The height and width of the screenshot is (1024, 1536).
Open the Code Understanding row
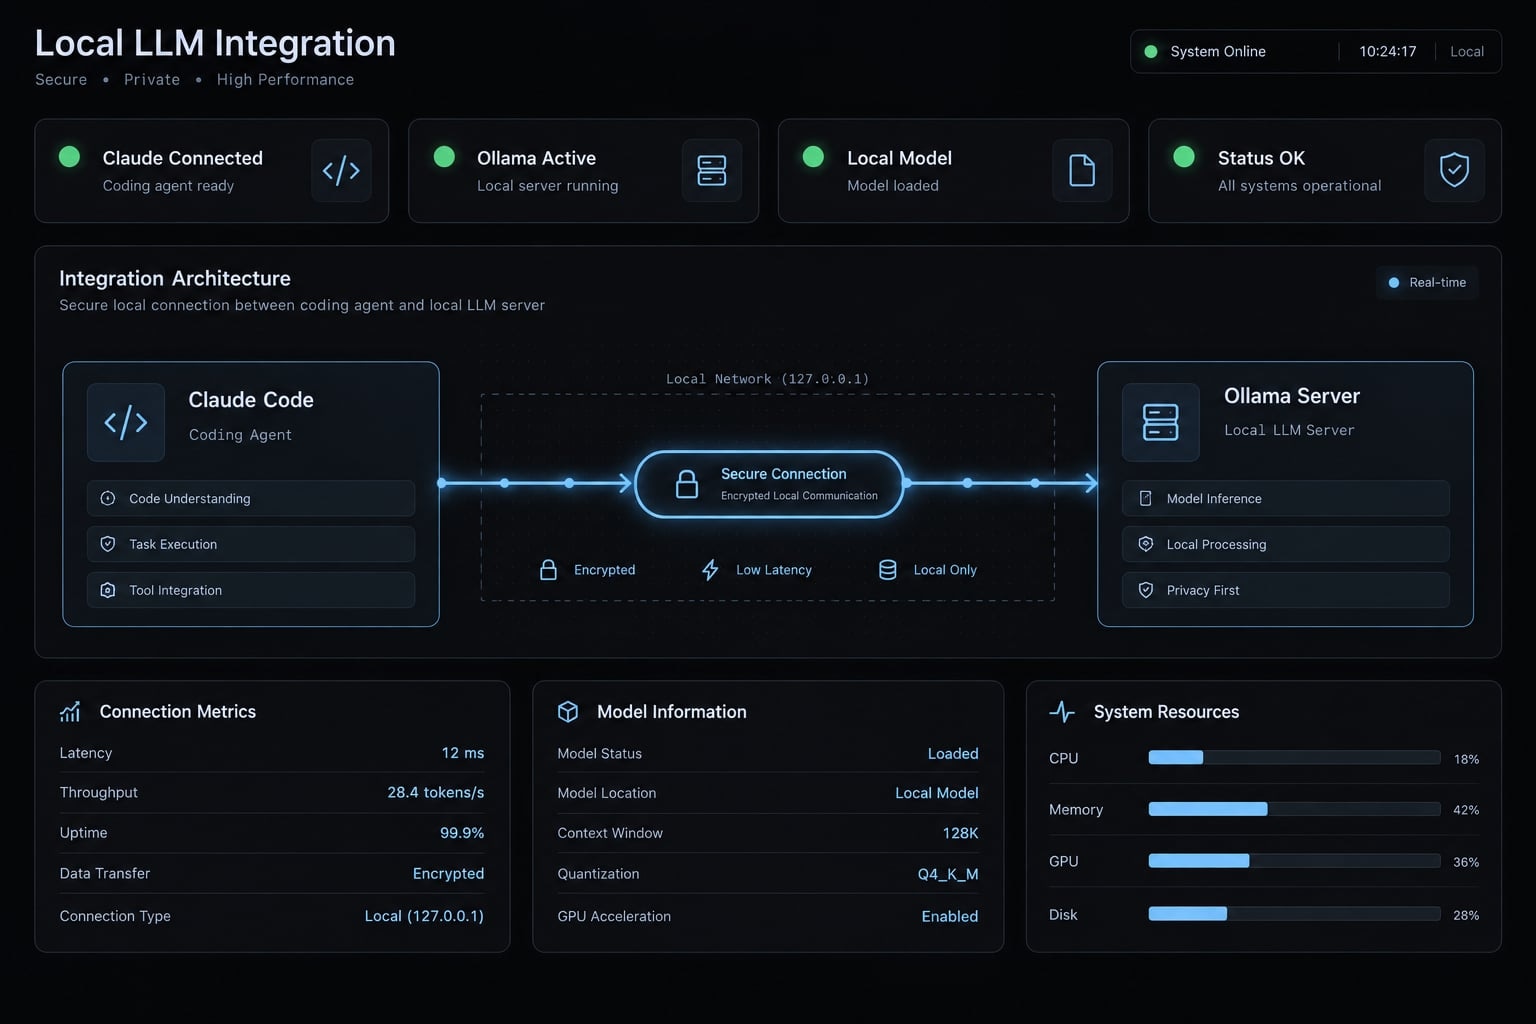coord(251,498)
